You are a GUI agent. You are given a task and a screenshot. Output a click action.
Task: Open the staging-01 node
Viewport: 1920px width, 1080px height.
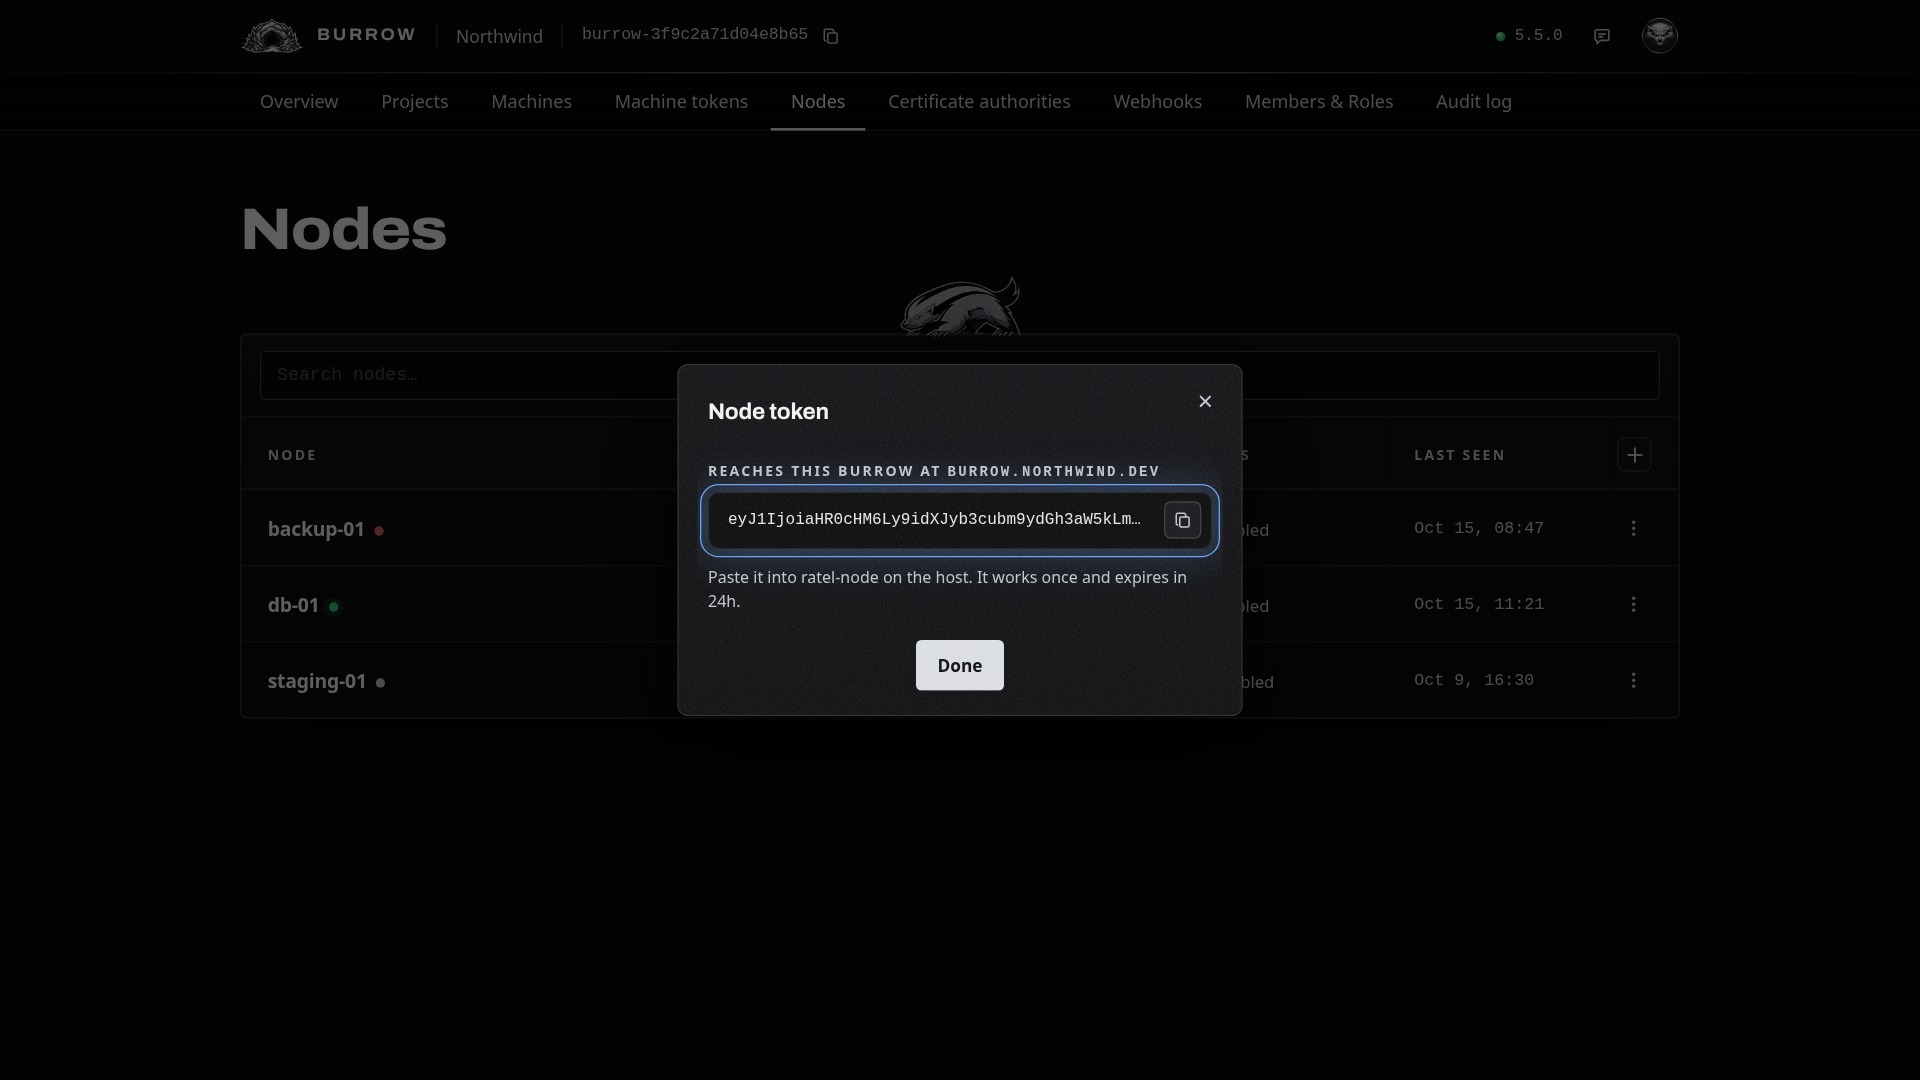click(317, 681)
